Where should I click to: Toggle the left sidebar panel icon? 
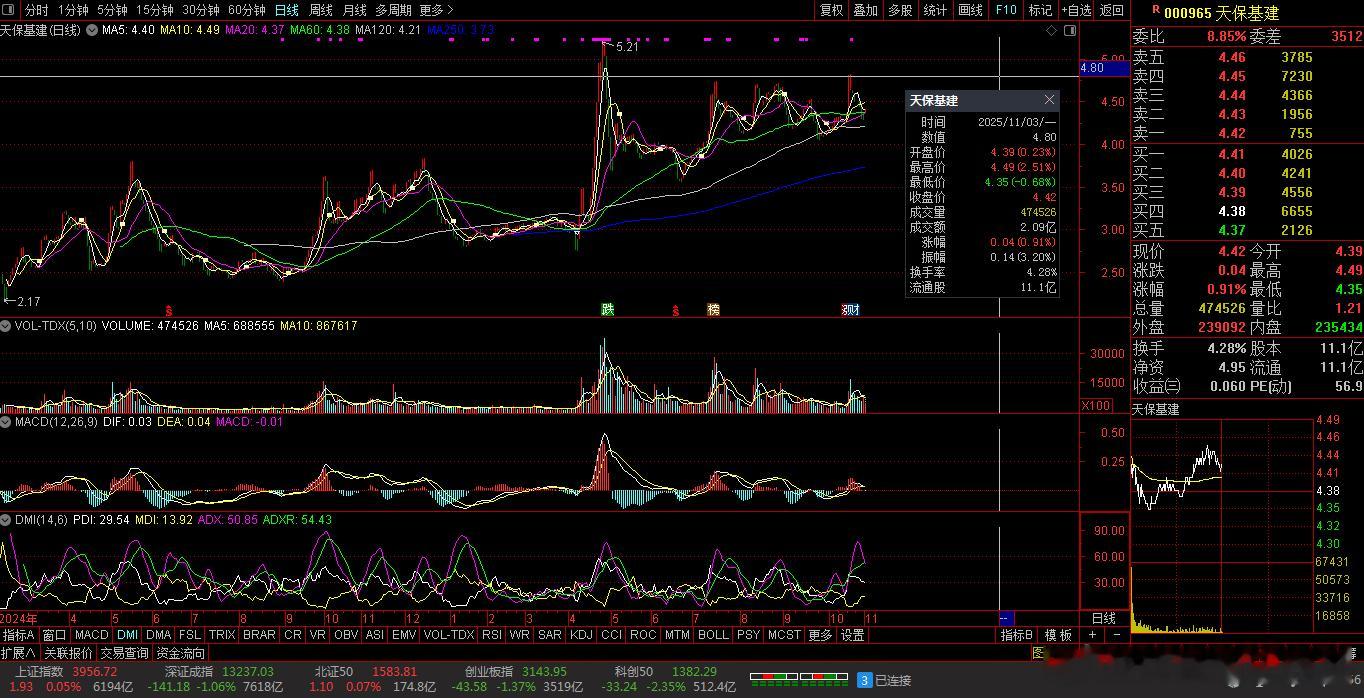pos(10,10)
